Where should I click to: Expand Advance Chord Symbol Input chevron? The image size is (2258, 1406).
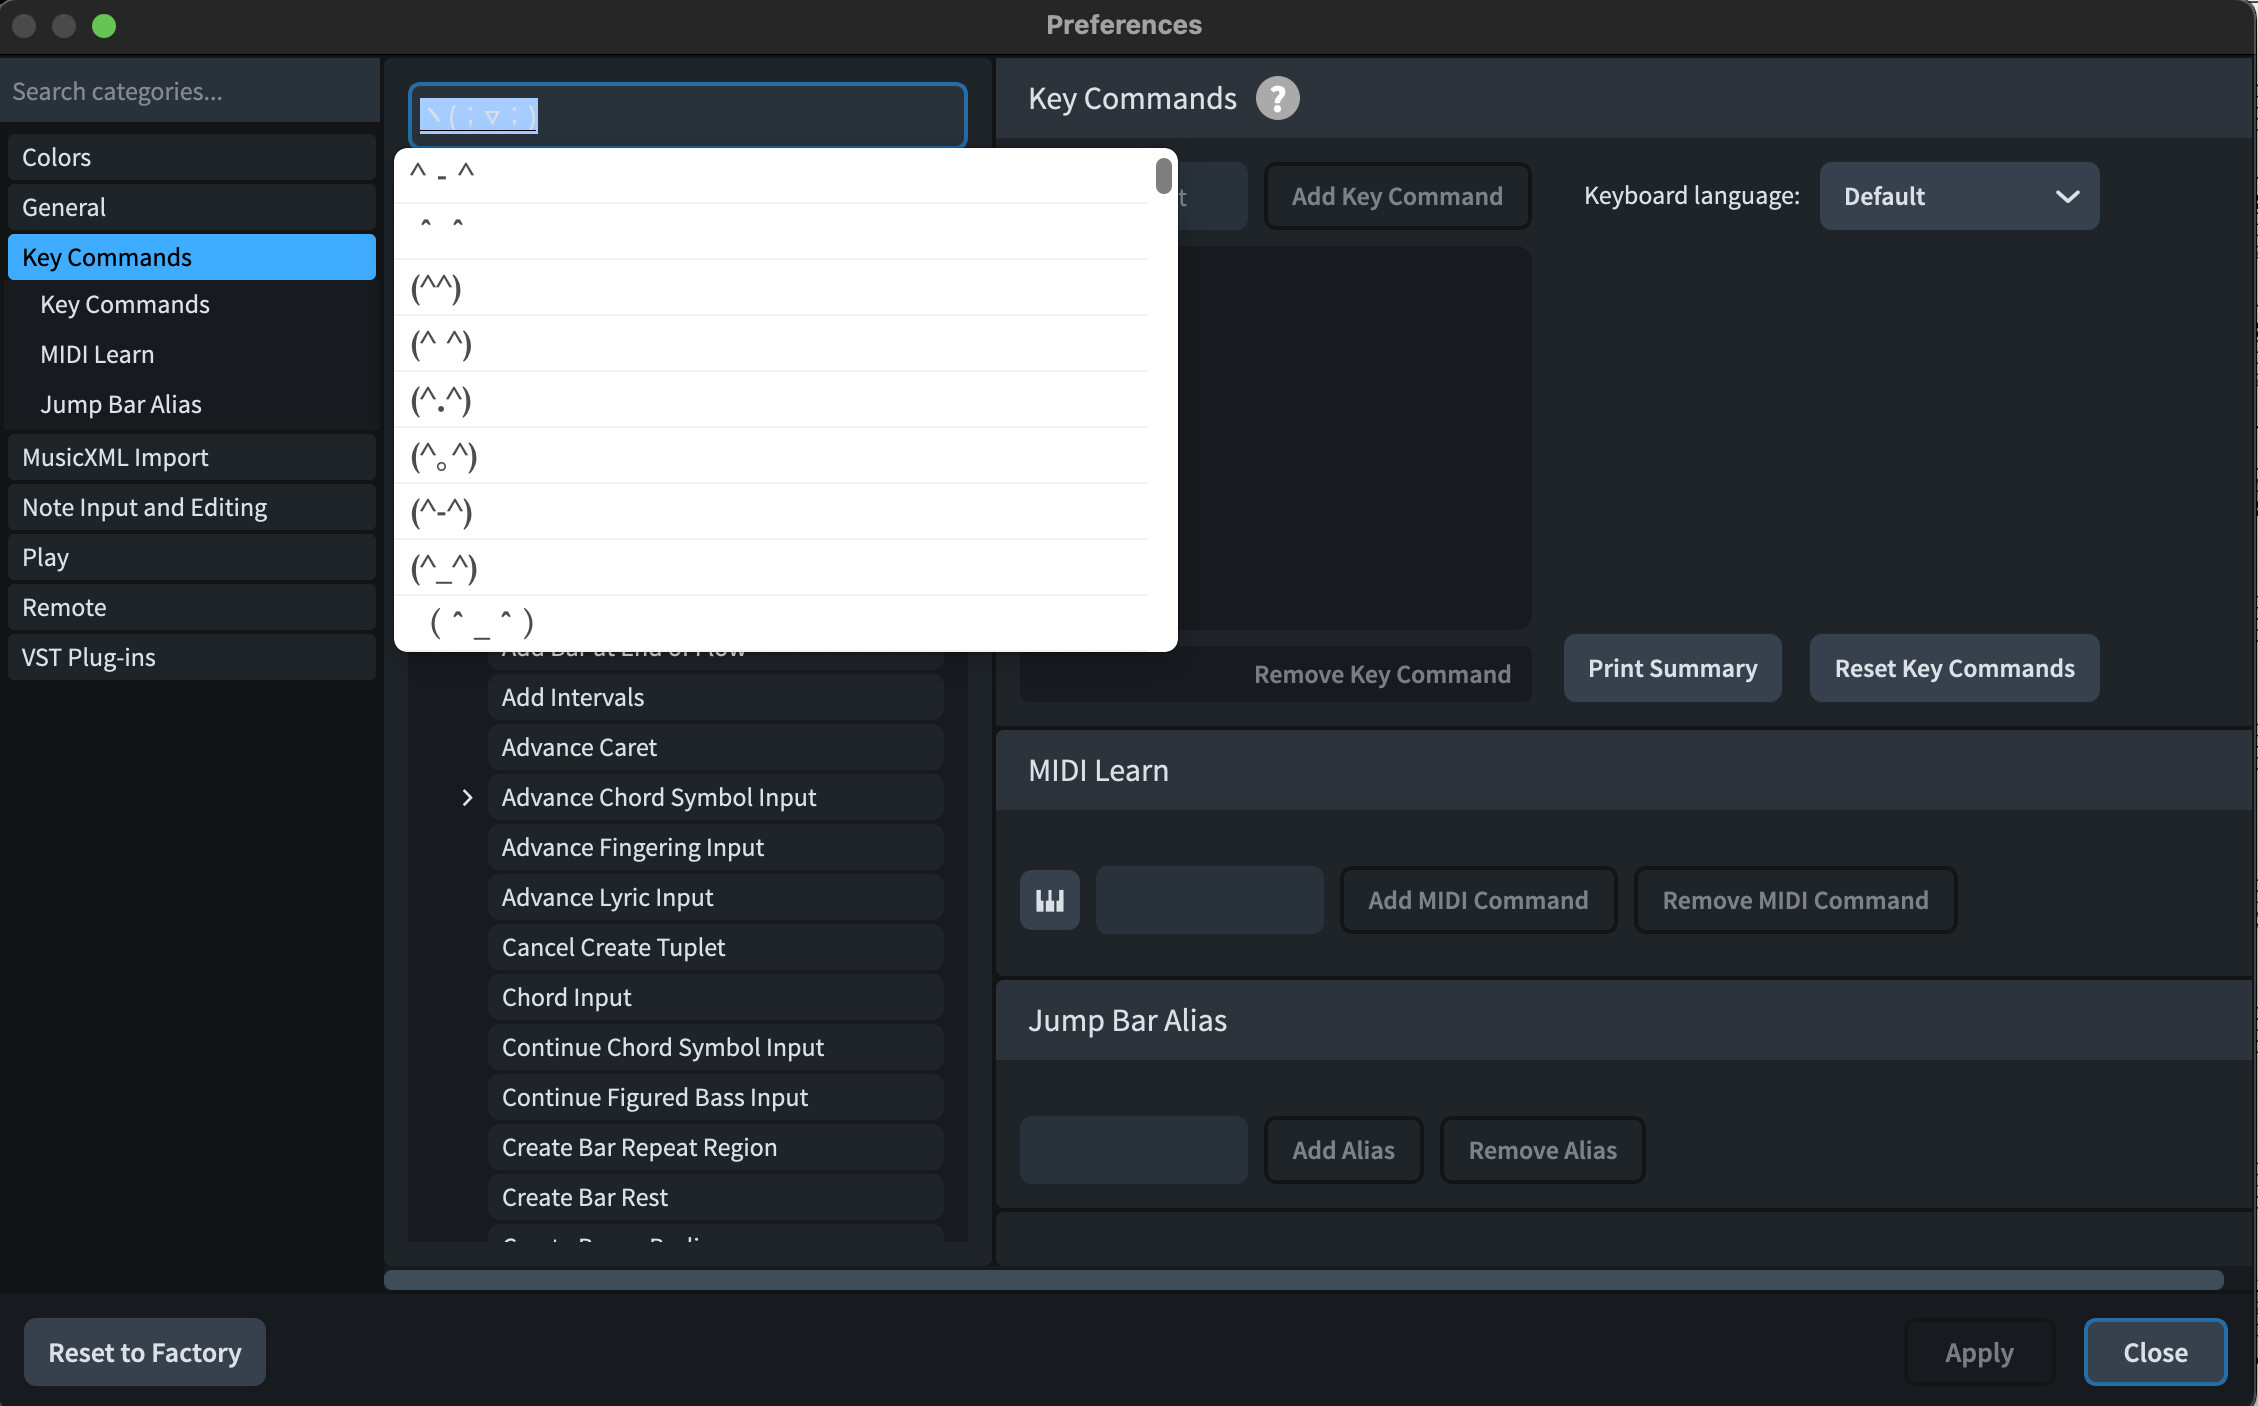pos(467,797)
